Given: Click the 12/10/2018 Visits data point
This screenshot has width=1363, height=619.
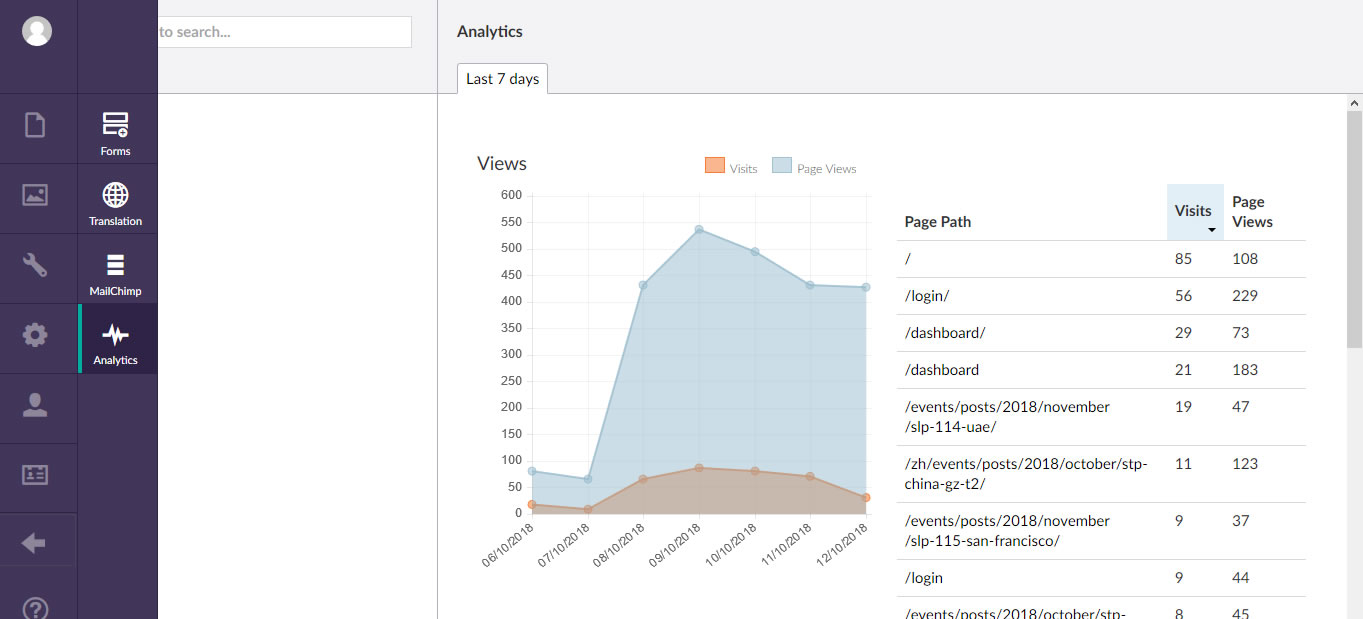Looking at the screenshot, I should click(x=866, y=497).
